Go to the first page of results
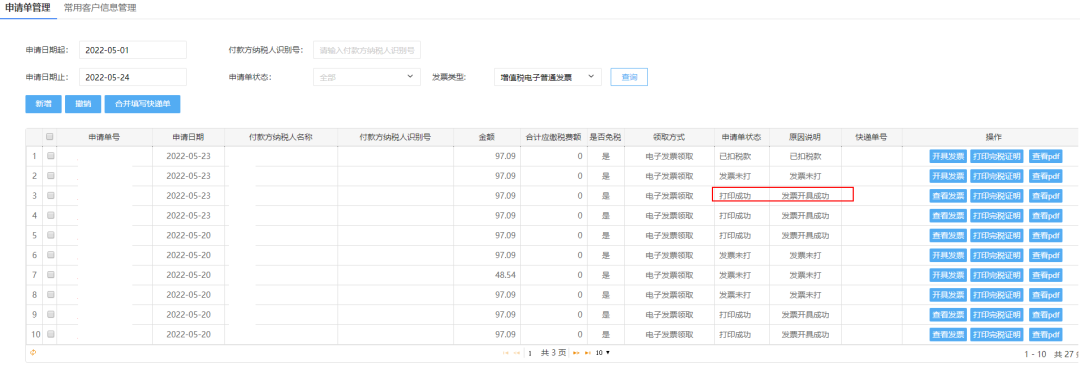The width and height of the screenshot is (1080, 390). 506,352
